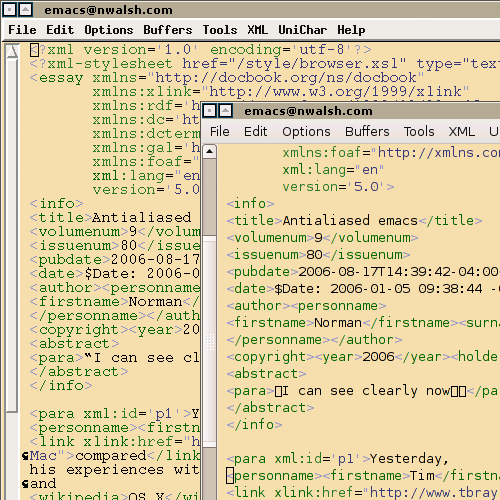Click '<info>' tag in front window
The height and width of the screenshot is (500, 500).
(x=250, y=204)
